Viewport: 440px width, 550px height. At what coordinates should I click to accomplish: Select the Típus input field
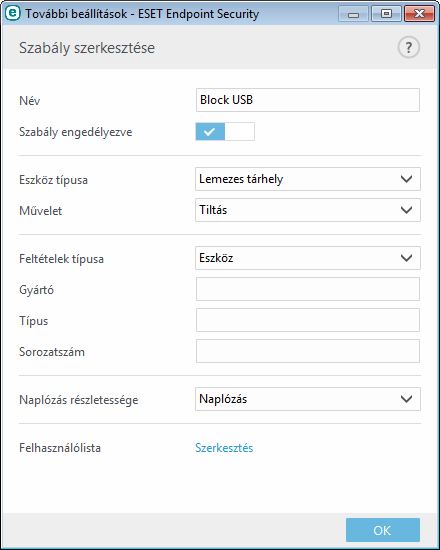pos(308,320)
